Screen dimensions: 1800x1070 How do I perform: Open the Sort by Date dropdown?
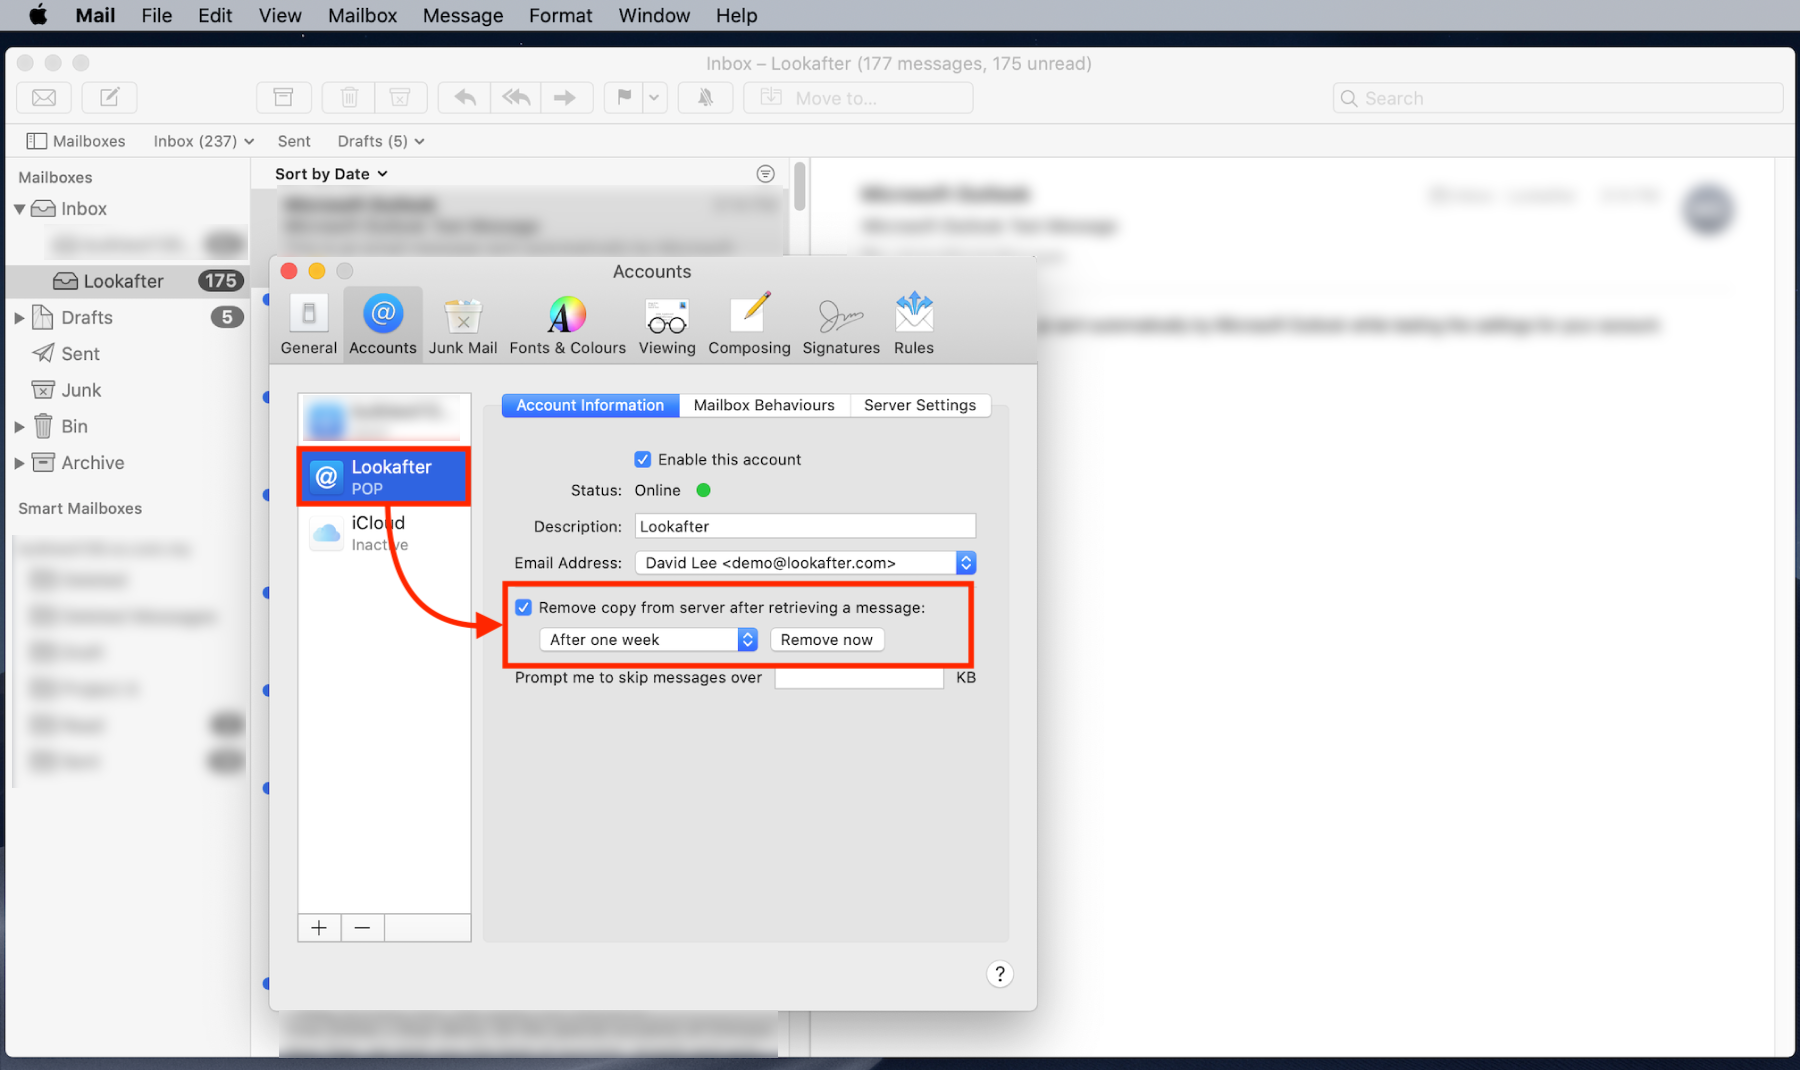[x=331, y=174]
